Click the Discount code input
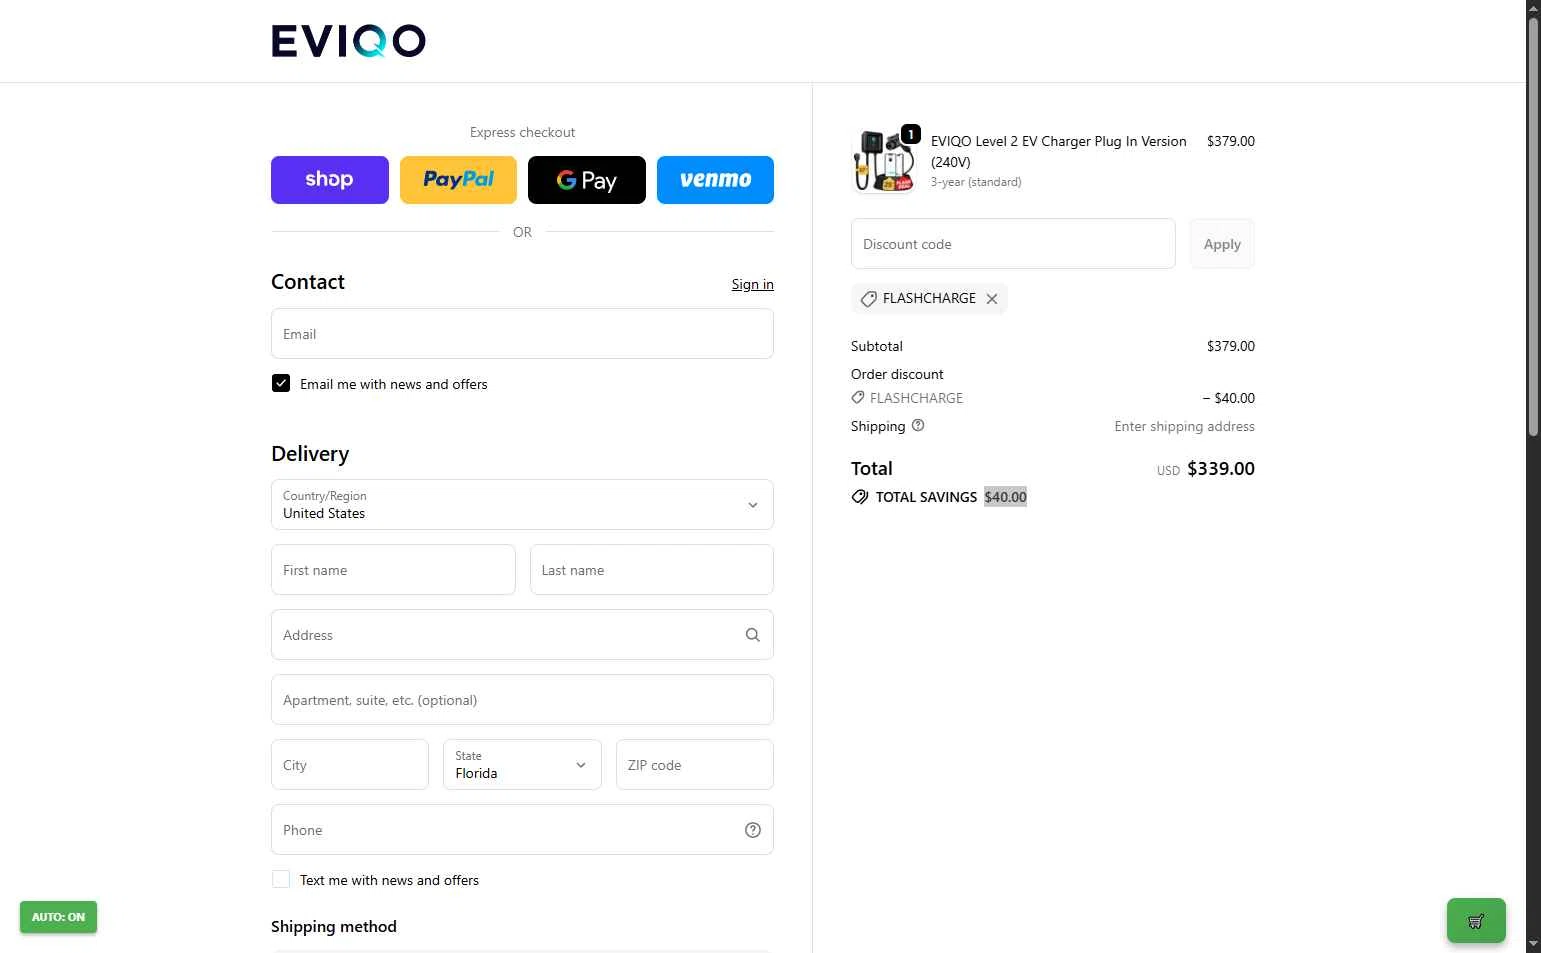This screenshot has width=1541, height=953. click(x=1013, y=244)
